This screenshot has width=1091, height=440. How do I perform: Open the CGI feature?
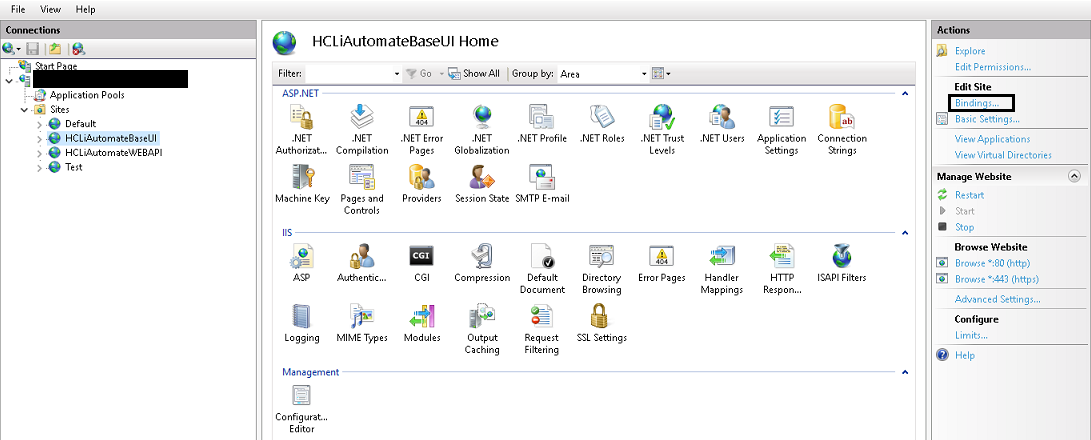[x=422, y=263]
